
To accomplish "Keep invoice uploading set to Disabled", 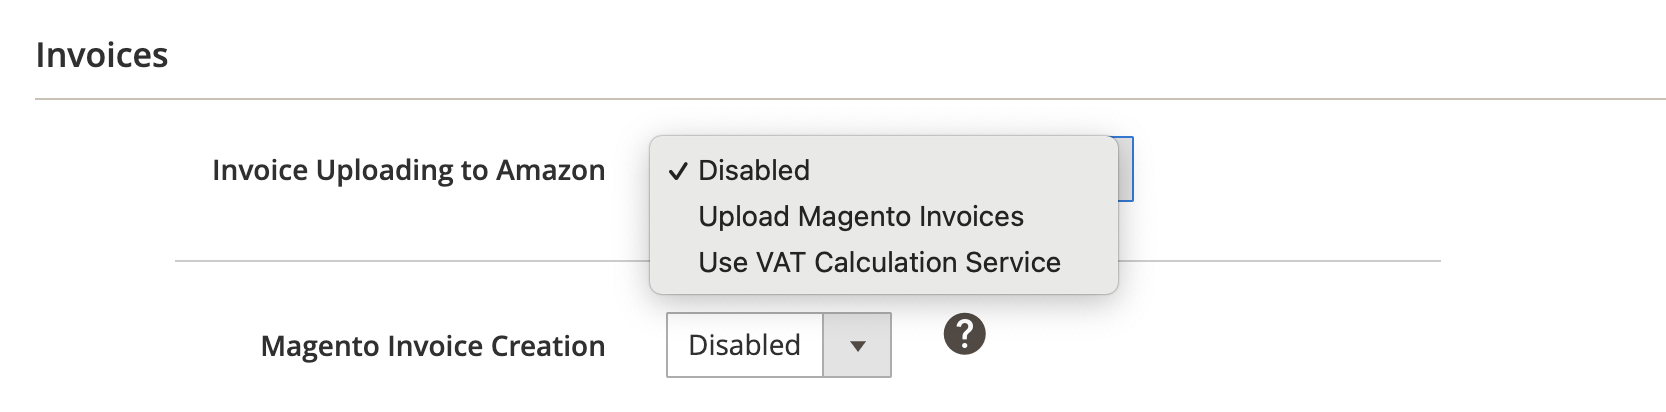I will pos(754,171).
